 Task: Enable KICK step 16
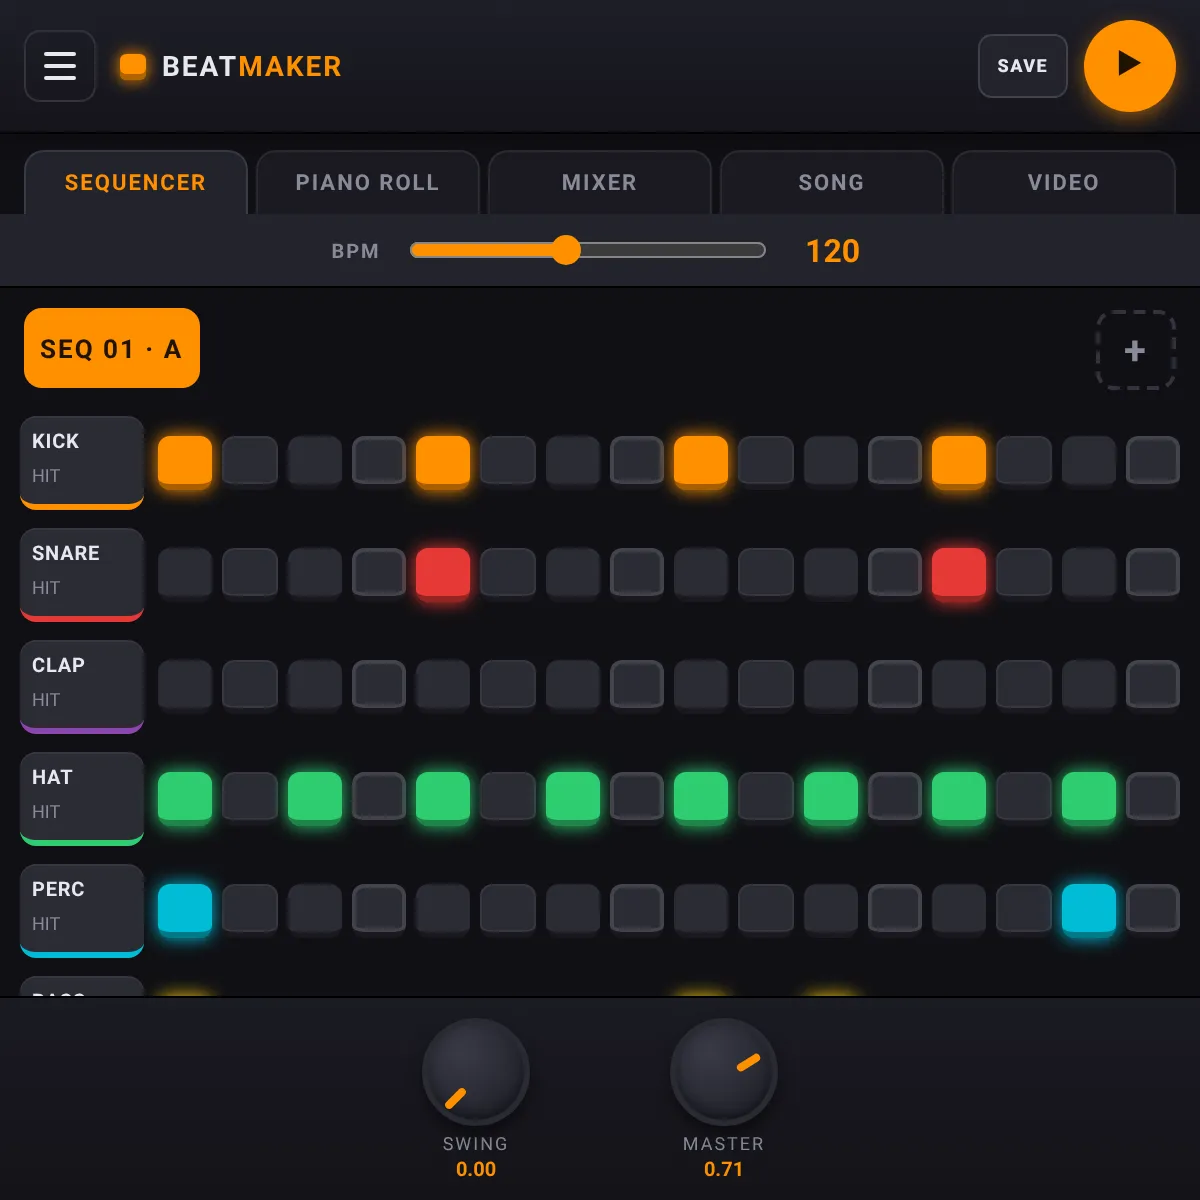pyautogui.click(x=1153, y=460)
